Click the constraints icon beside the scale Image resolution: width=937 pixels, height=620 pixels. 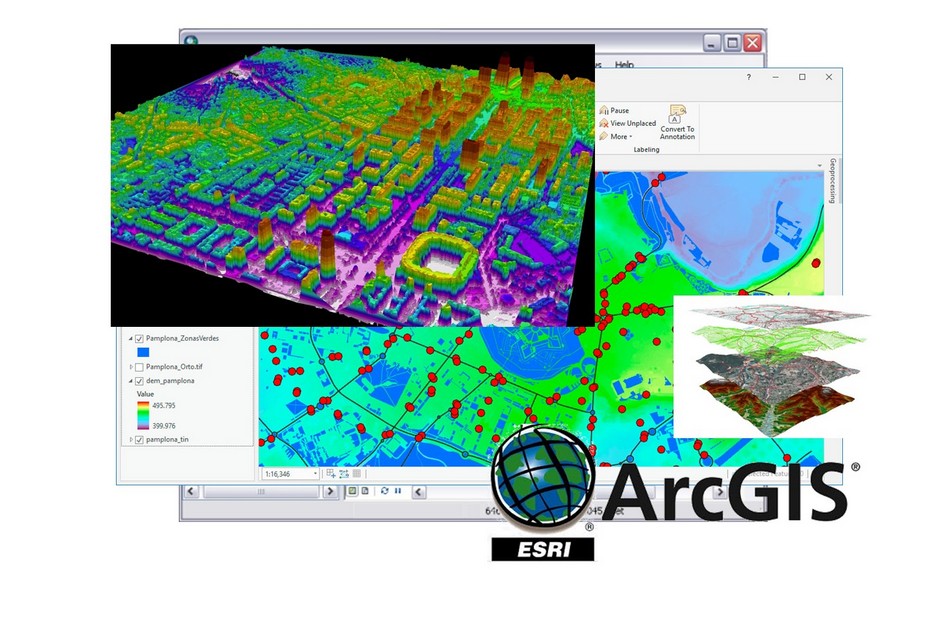tap(344, 474)
